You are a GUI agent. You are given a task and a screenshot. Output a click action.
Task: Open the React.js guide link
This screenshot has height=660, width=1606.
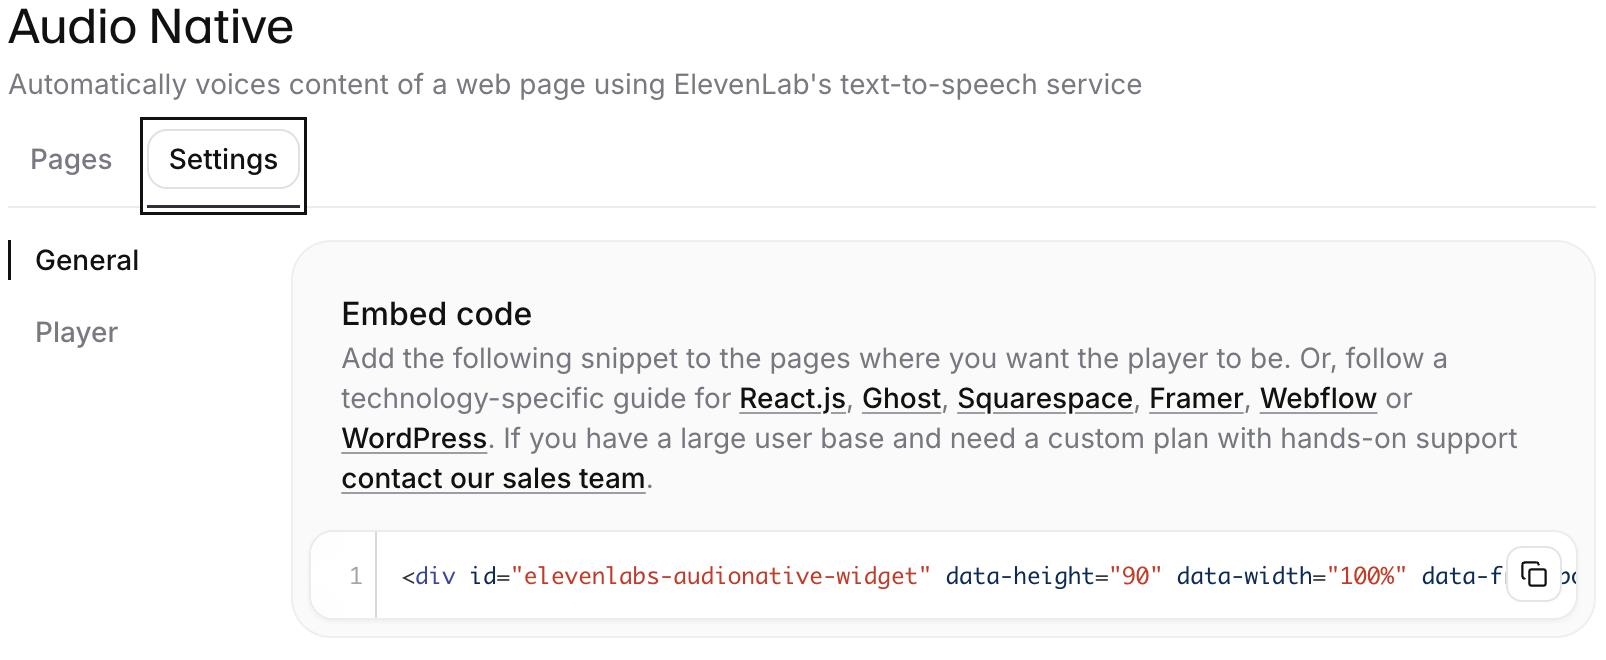click(x=792, y=399)
